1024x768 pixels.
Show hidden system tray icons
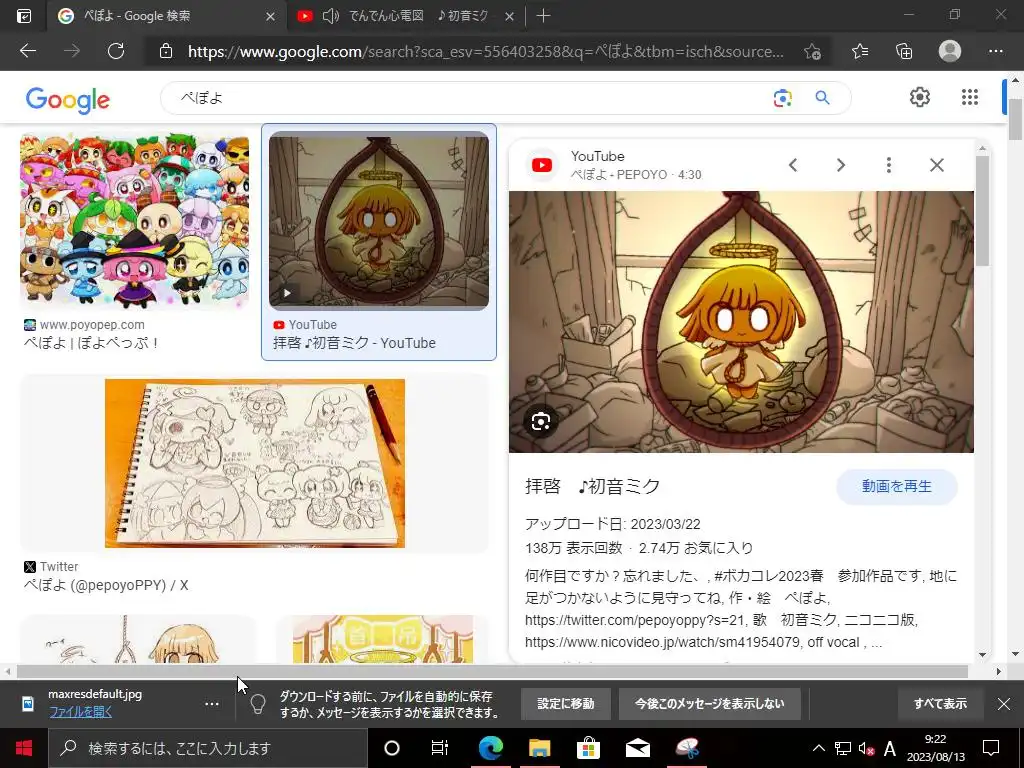click(x=818, y=748)
